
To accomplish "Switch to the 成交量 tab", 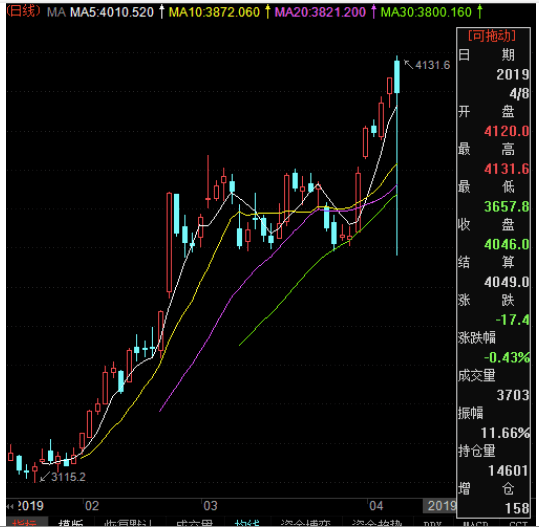I will point(195,523).
